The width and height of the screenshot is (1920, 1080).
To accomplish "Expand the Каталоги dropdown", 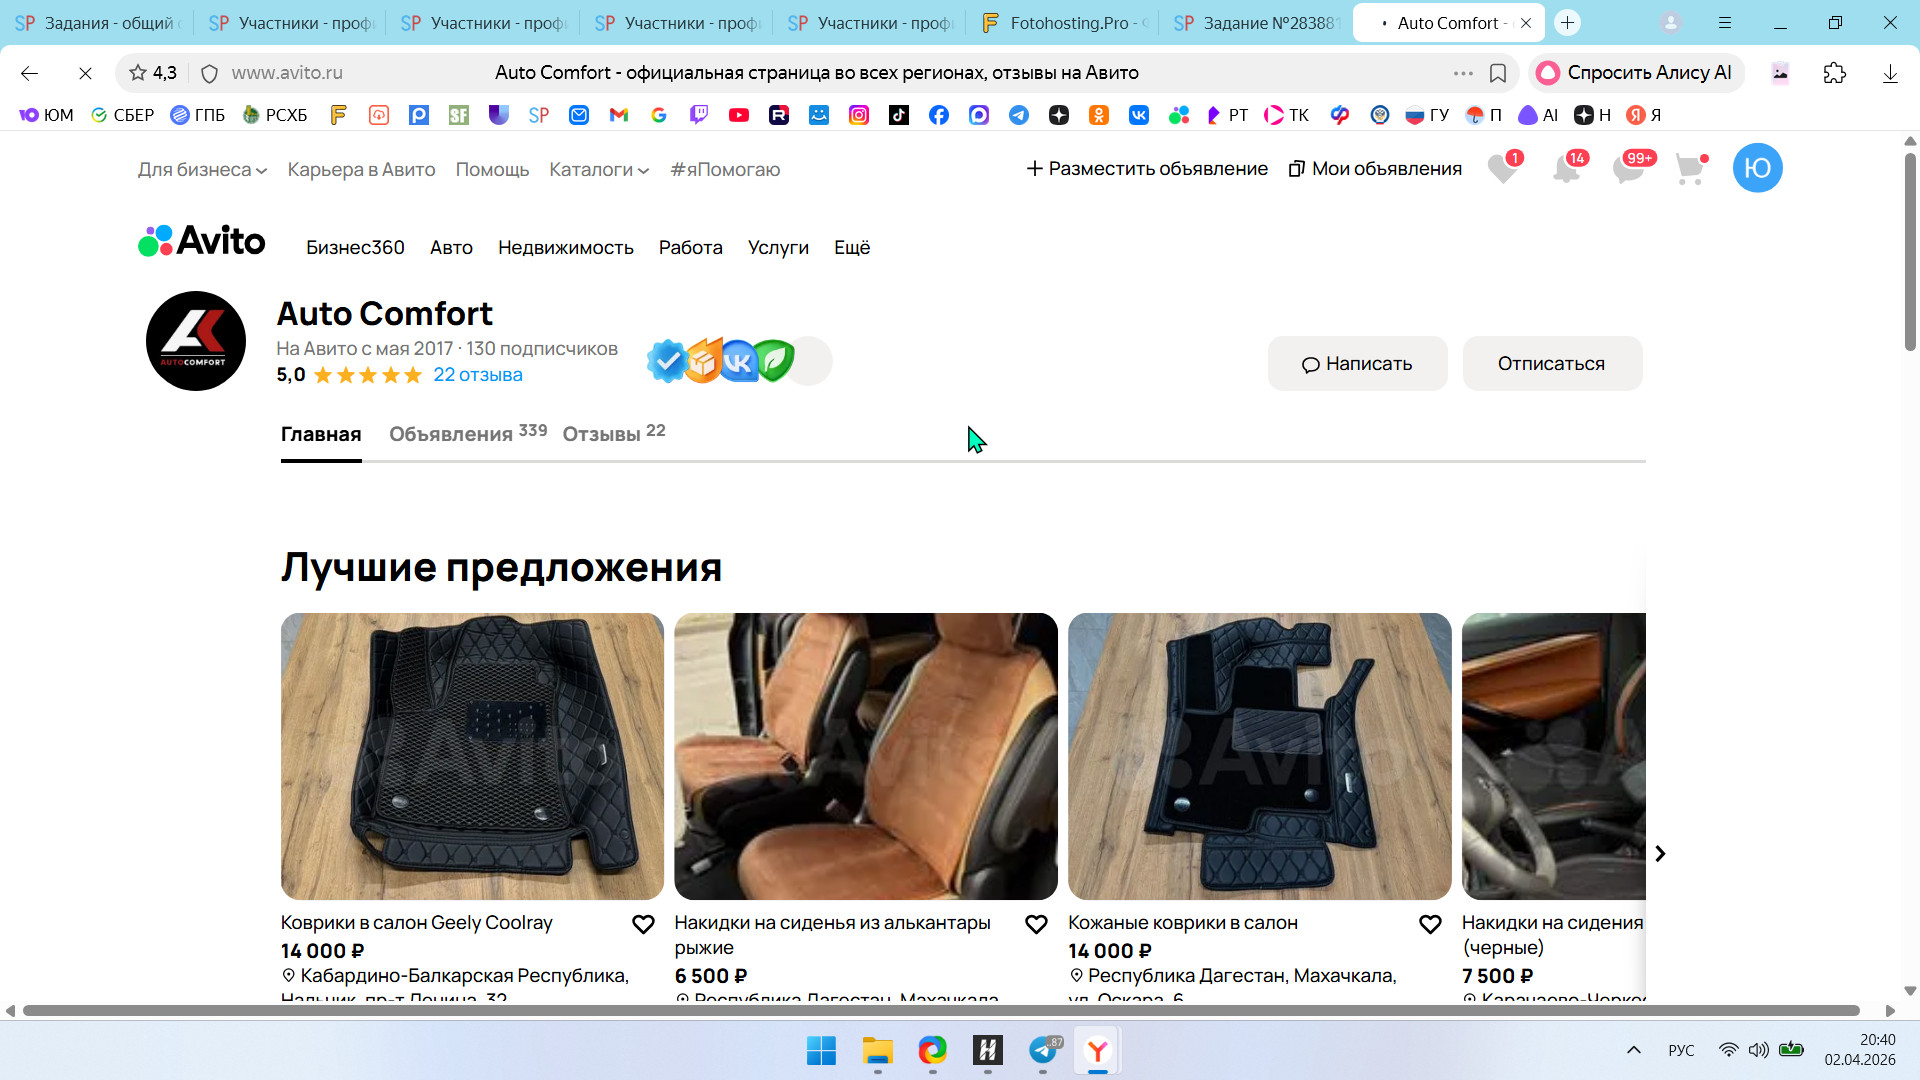I will 598,170.
